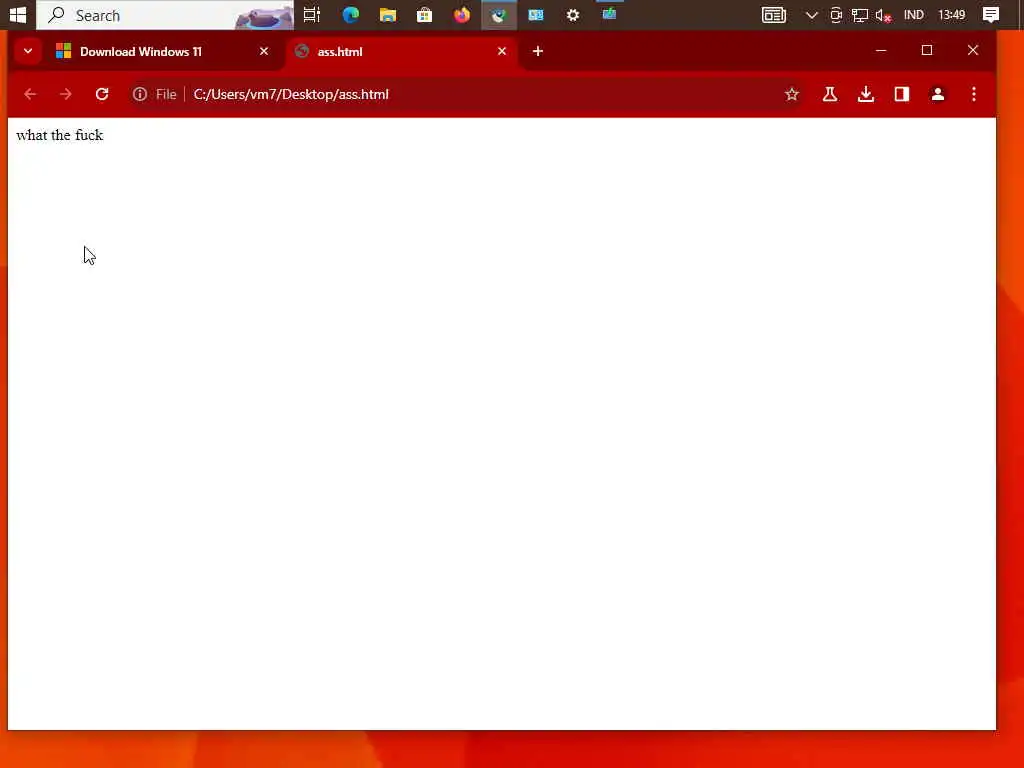Screen dimensions: 1024x768
Task: Toggle the browser side panel
Action: [x=902, y=94]
